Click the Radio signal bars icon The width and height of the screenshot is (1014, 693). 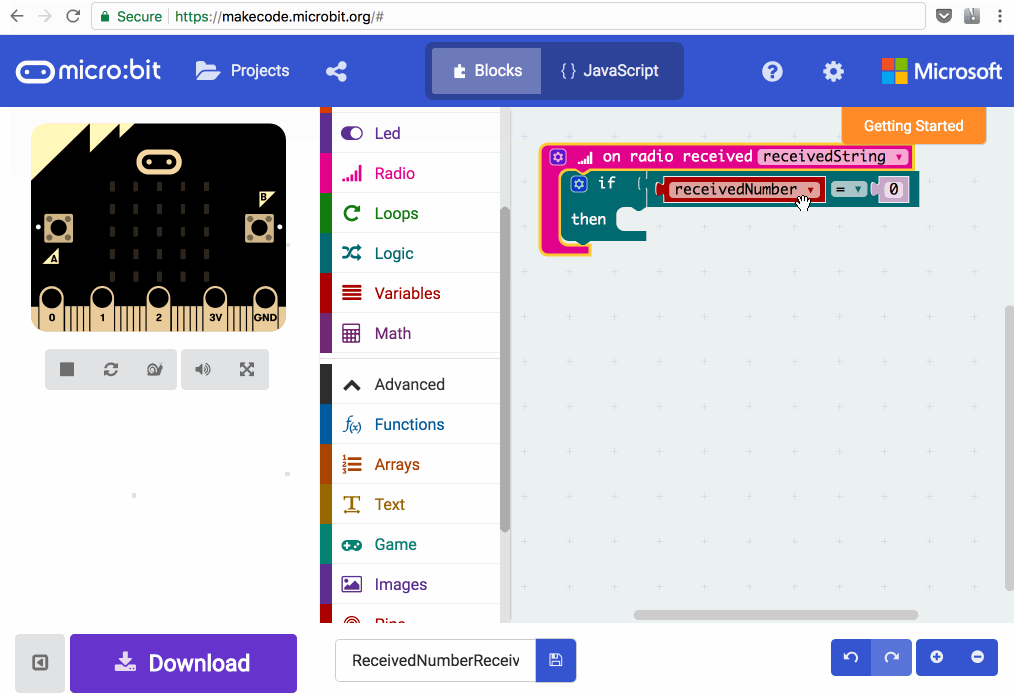coord(352,173)
